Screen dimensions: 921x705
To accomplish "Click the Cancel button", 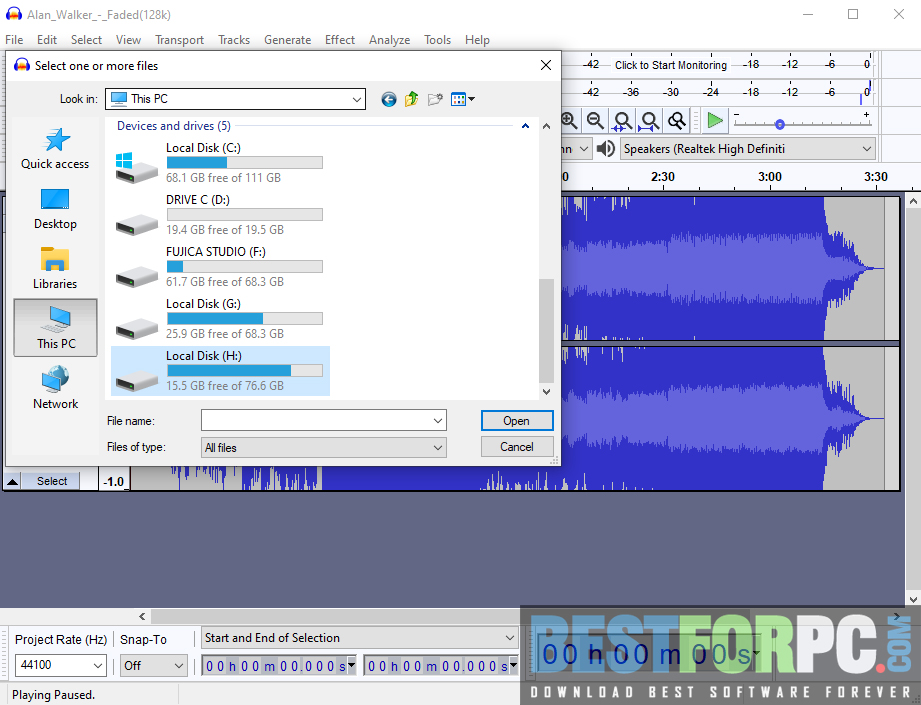I will (x=517, y=446).
